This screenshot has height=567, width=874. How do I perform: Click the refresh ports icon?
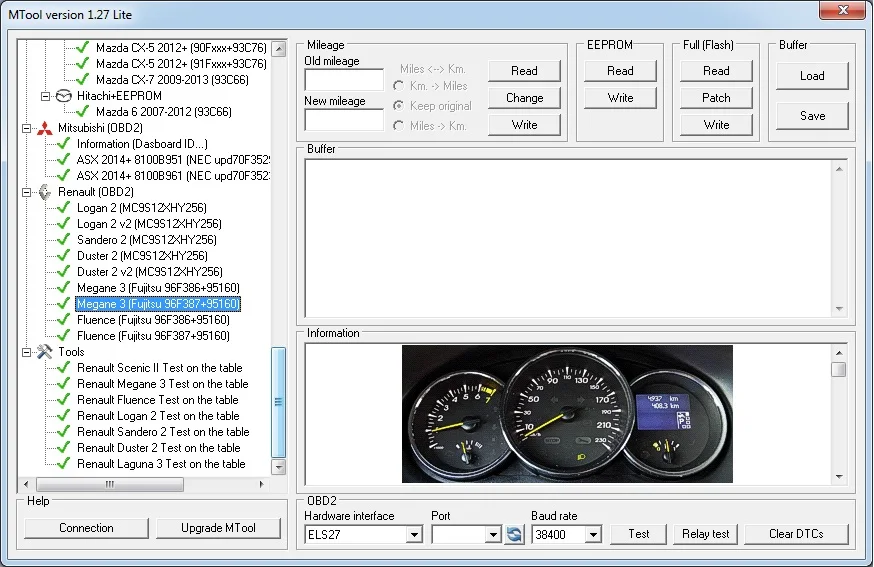(x=514, y=535)
